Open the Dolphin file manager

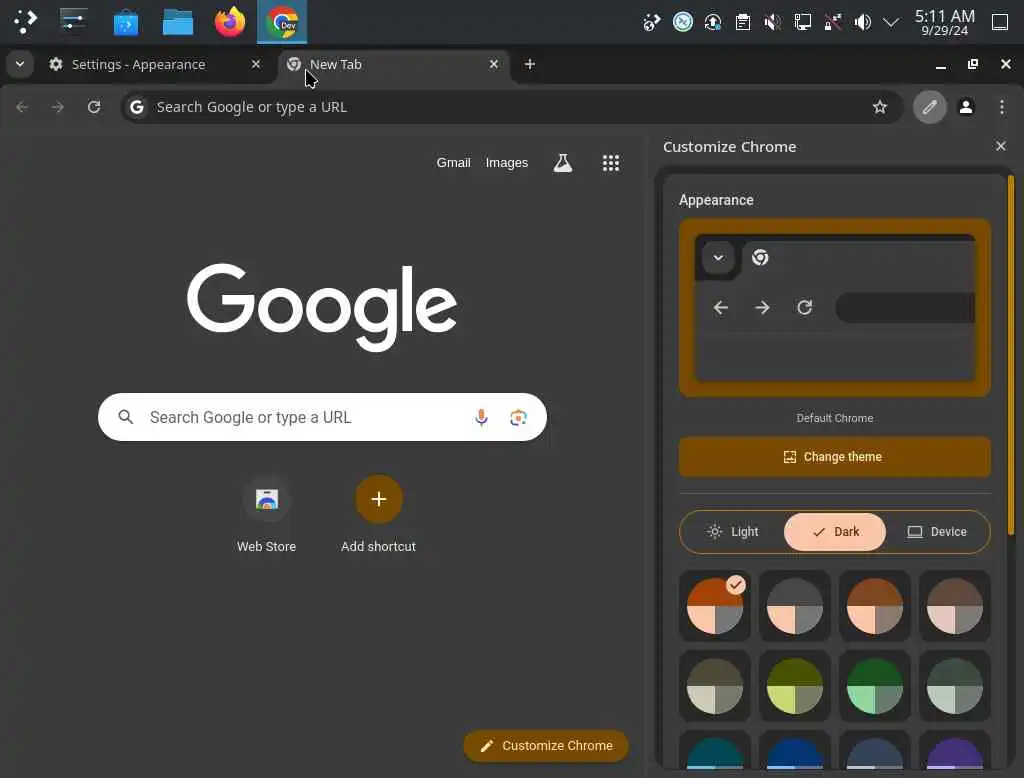178,22
